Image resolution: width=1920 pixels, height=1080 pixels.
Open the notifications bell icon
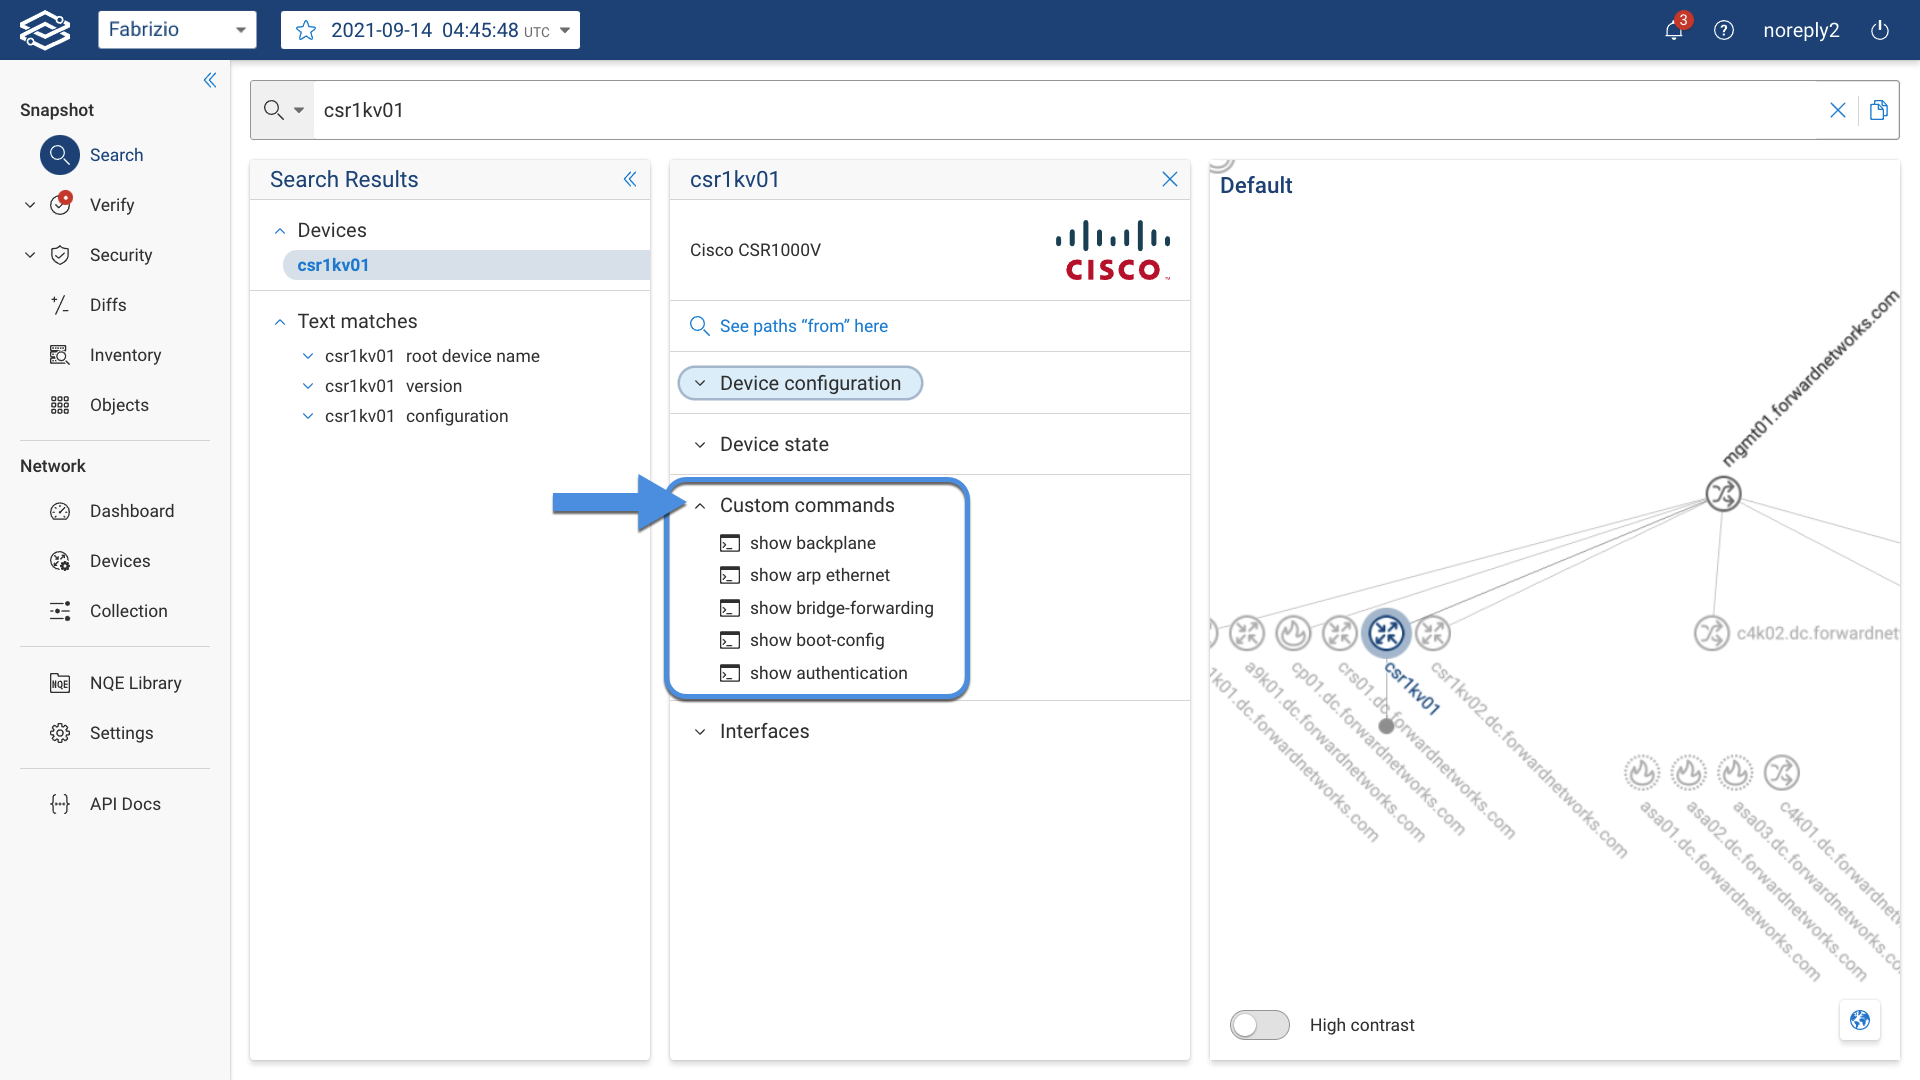click(x=1673, y=30)
